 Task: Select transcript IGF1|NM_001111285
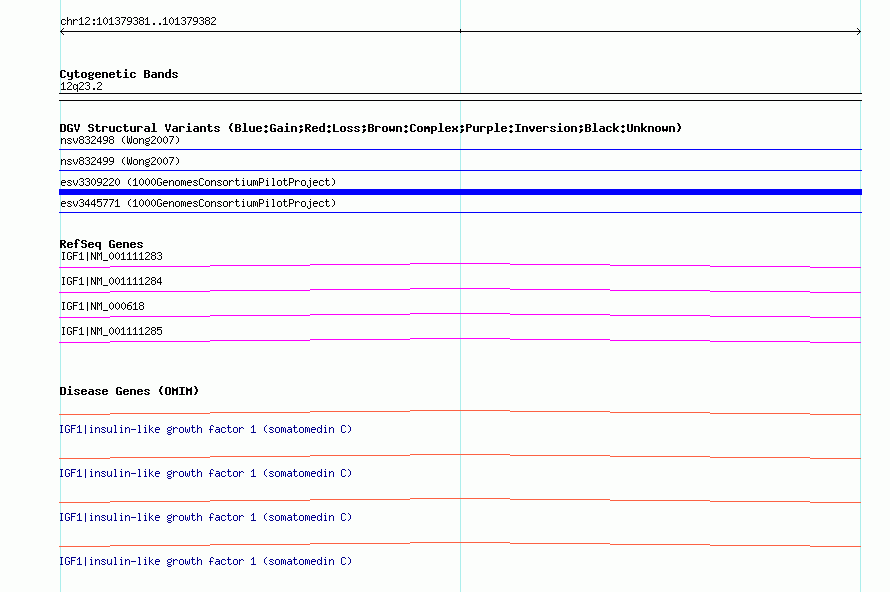click(x=111, y=331)
